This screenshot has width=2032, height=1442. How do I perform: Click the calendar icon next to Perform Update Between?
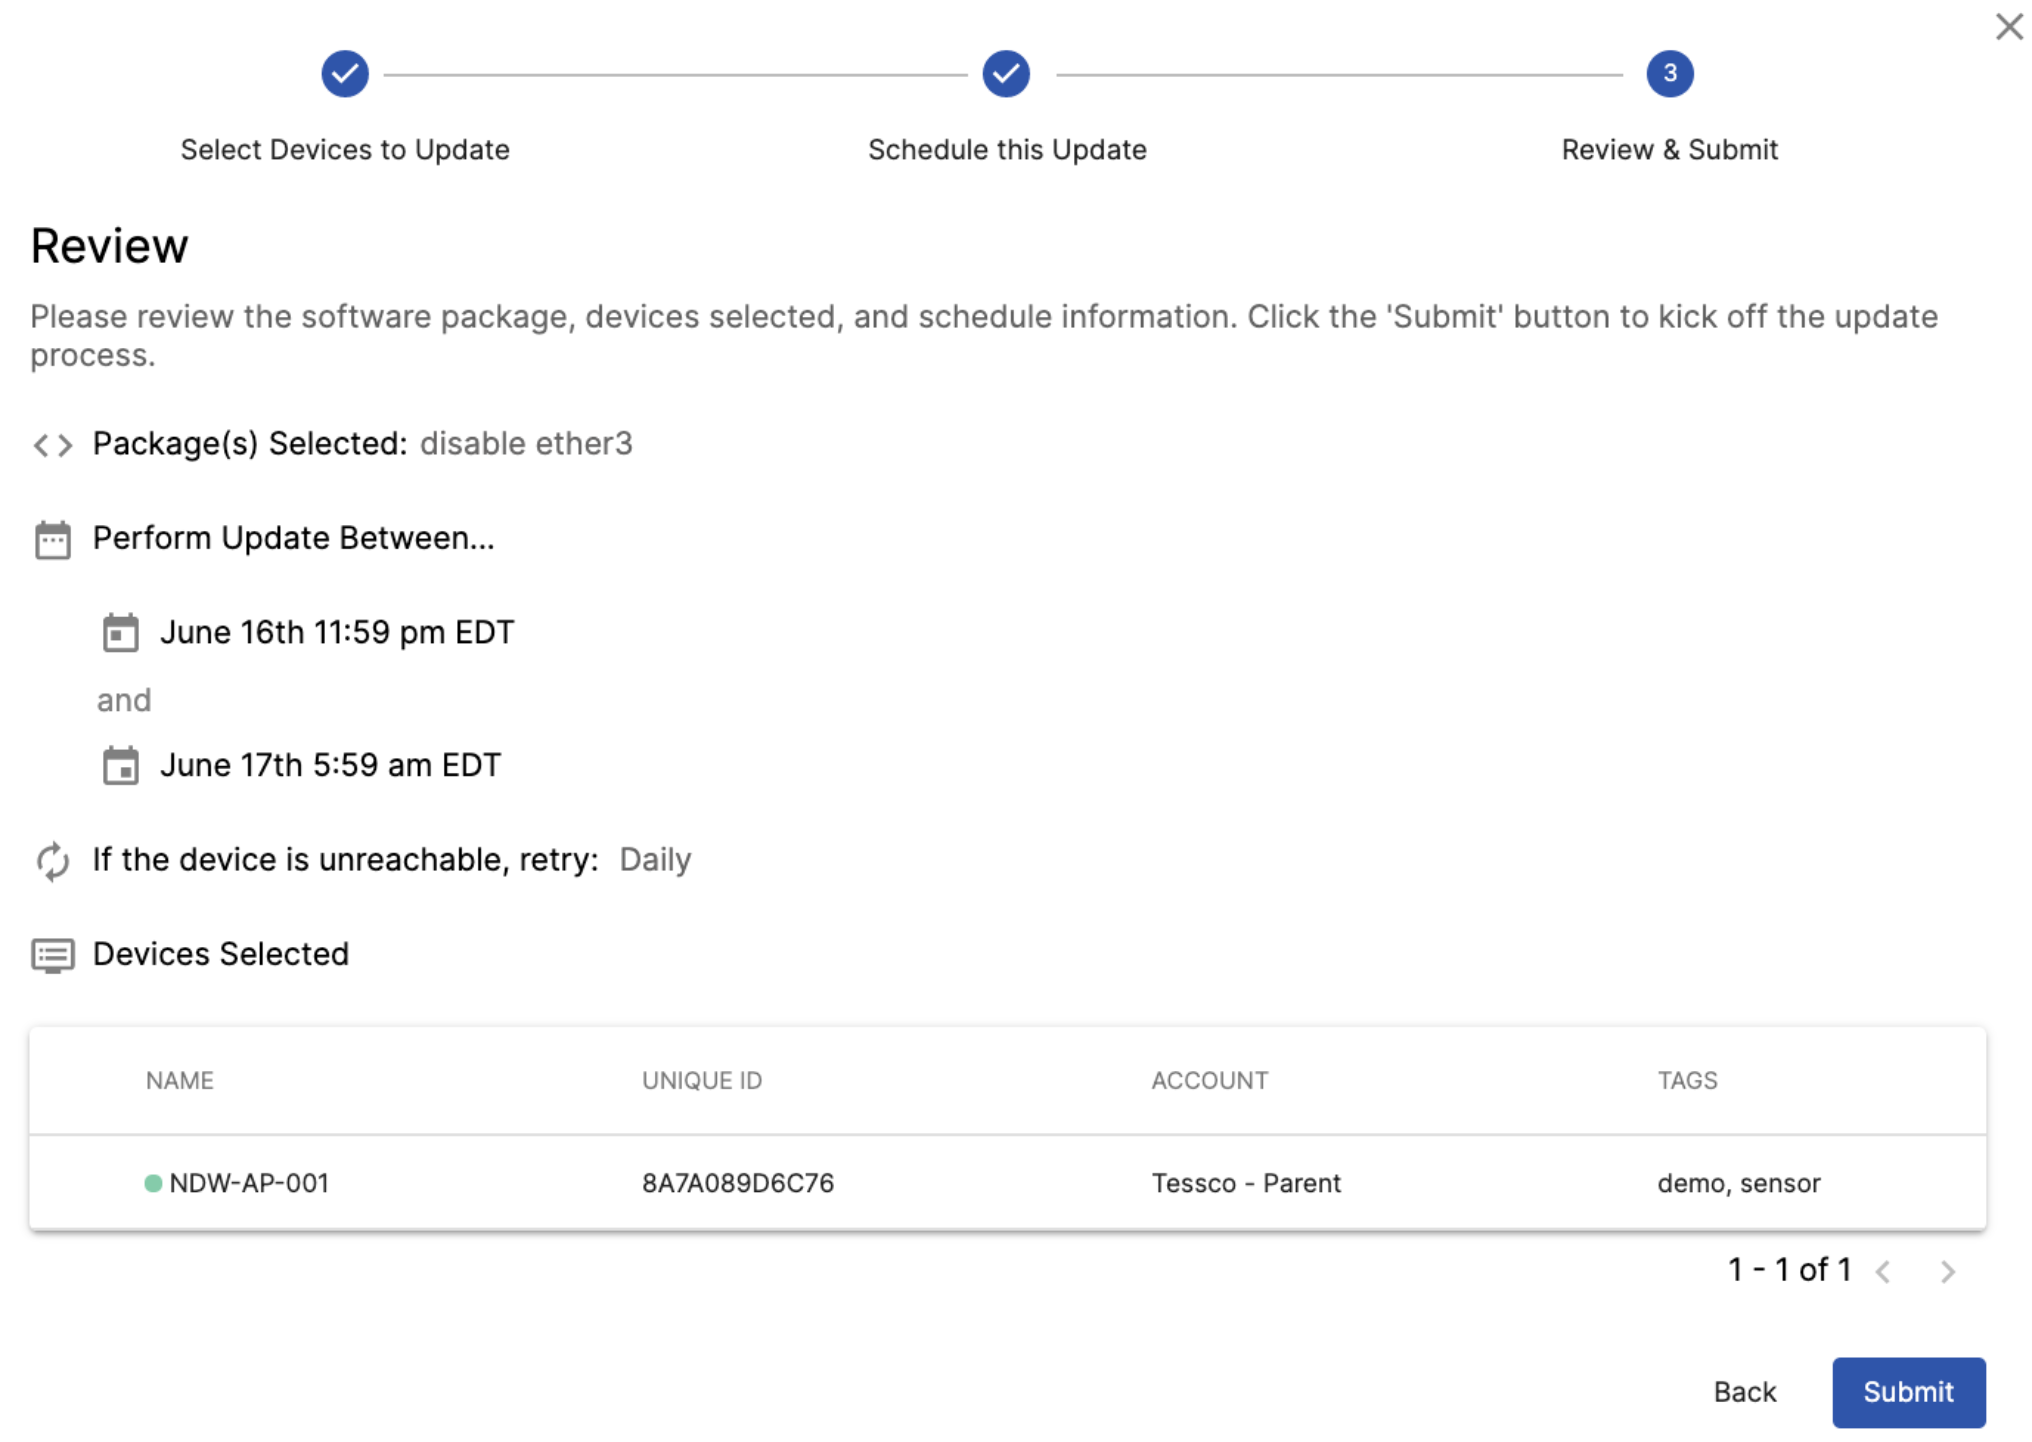[x=53, y=540]
